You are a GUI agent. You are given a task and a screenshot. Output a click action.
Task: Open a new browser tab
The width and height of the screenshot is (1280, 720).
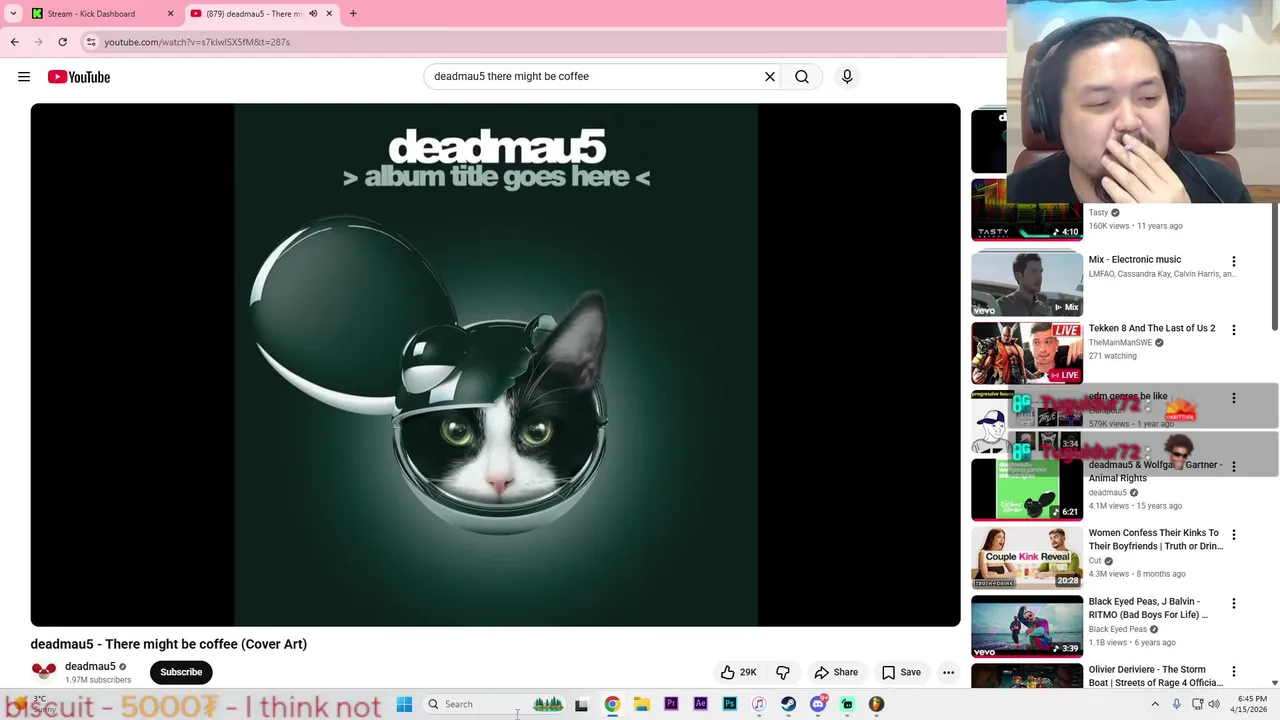353,14
